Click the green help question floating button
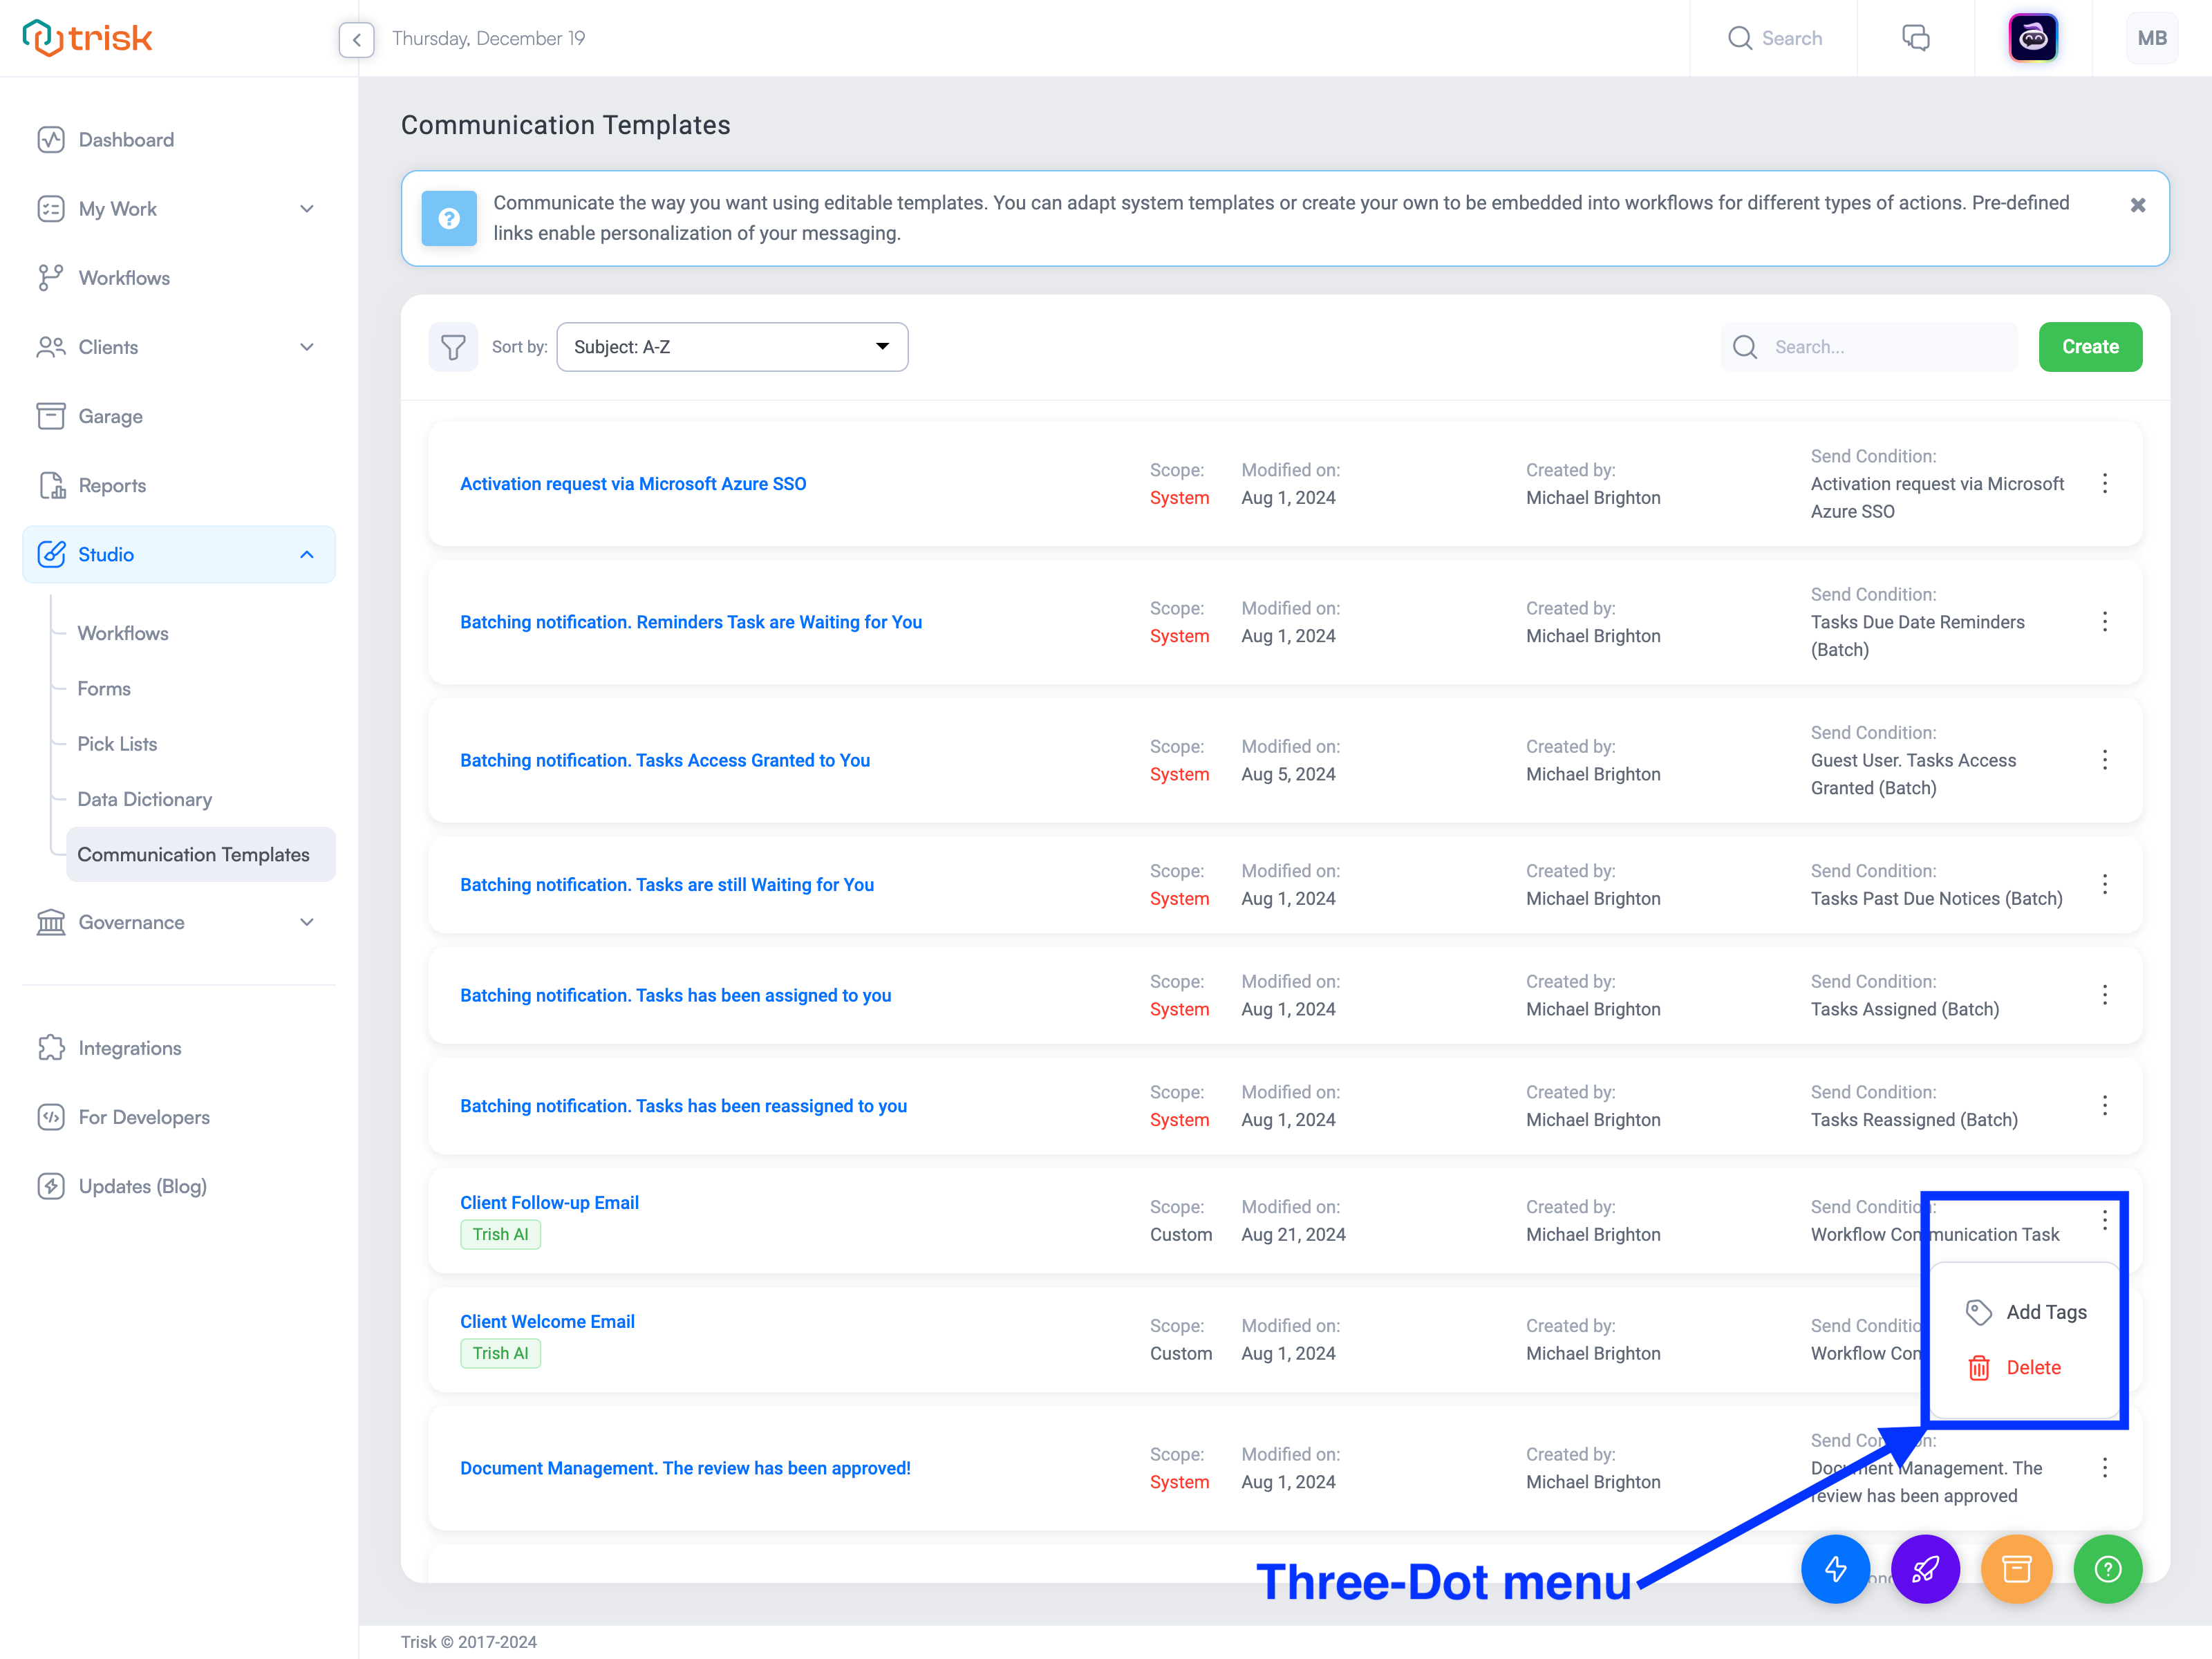The width and height of the screenshot is (2212, 1659). [x=2107, y=1569]
